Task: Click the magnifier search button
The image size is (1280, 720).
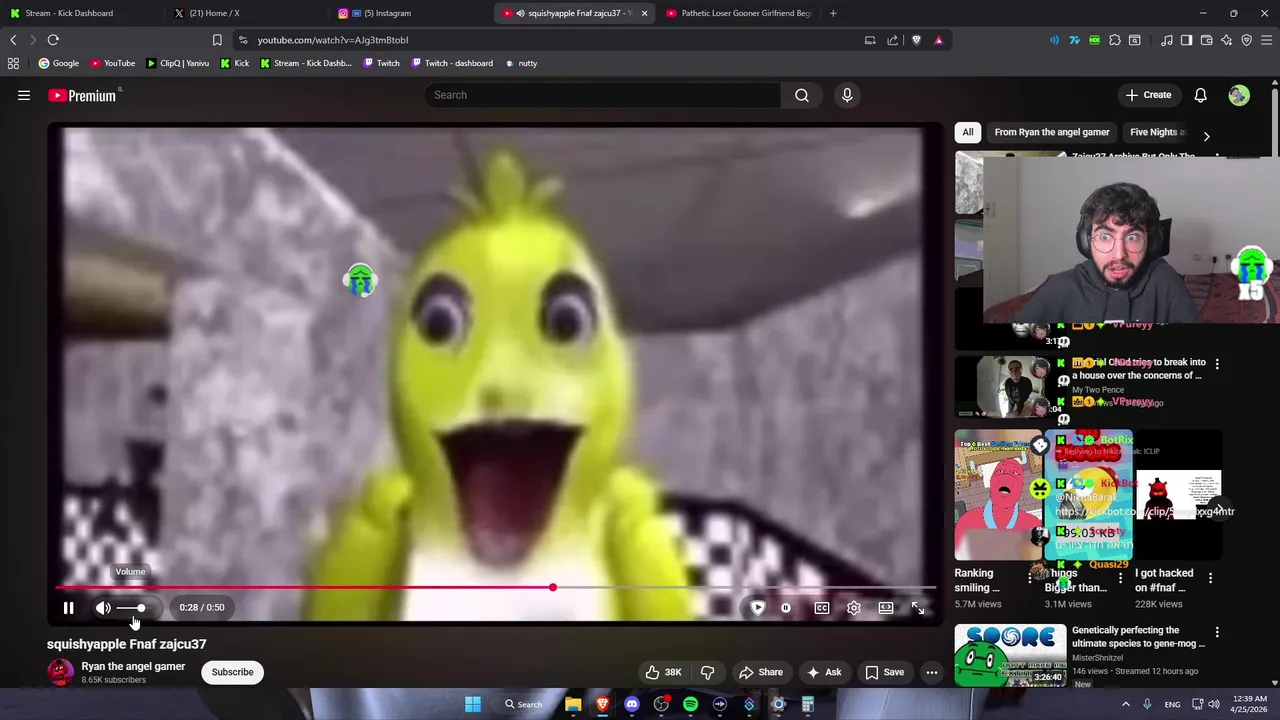Action: coord(802,95)
